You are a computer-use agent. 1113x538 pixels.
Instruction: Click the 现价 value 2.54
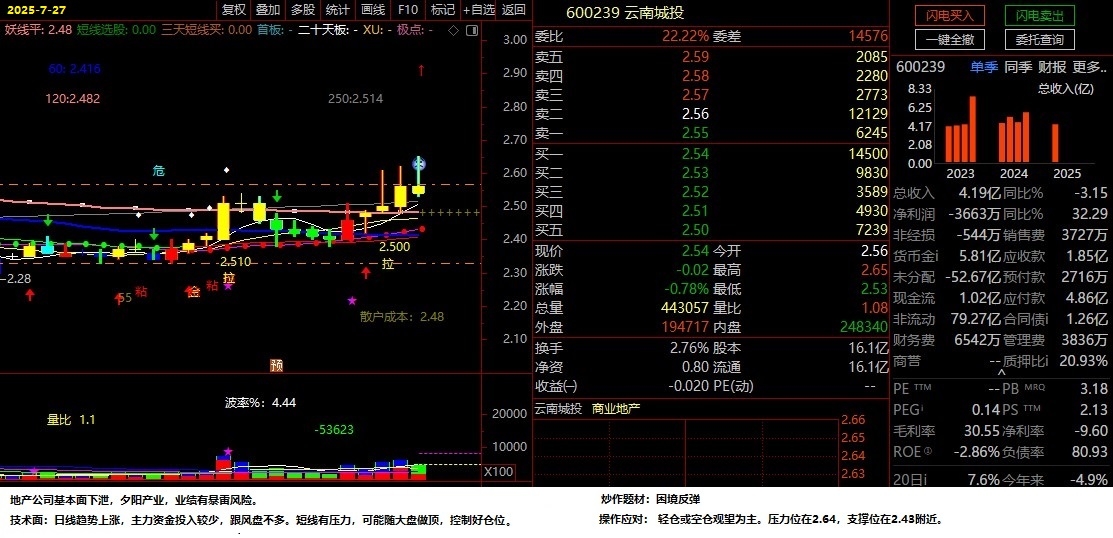point(696,251)
